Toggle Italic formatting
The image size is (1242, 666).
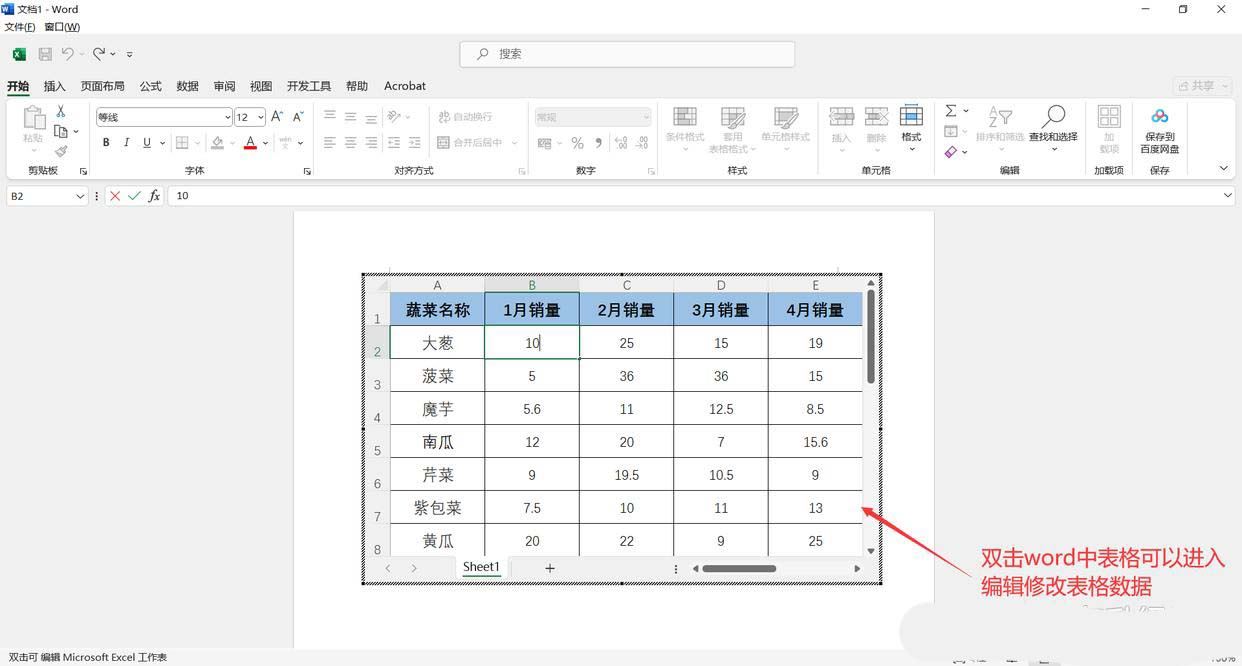click(x=126, y=143)
